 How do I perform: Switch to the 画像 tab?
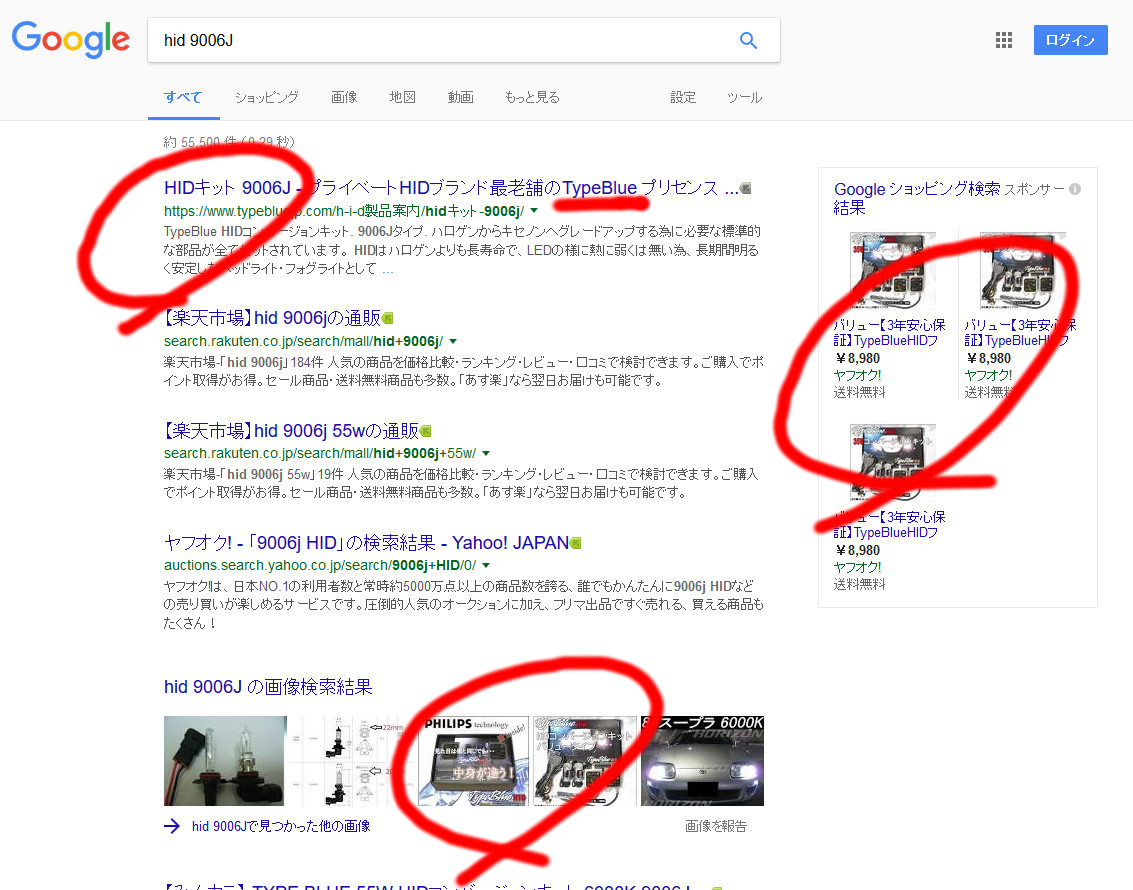click(x=344, y=97)
